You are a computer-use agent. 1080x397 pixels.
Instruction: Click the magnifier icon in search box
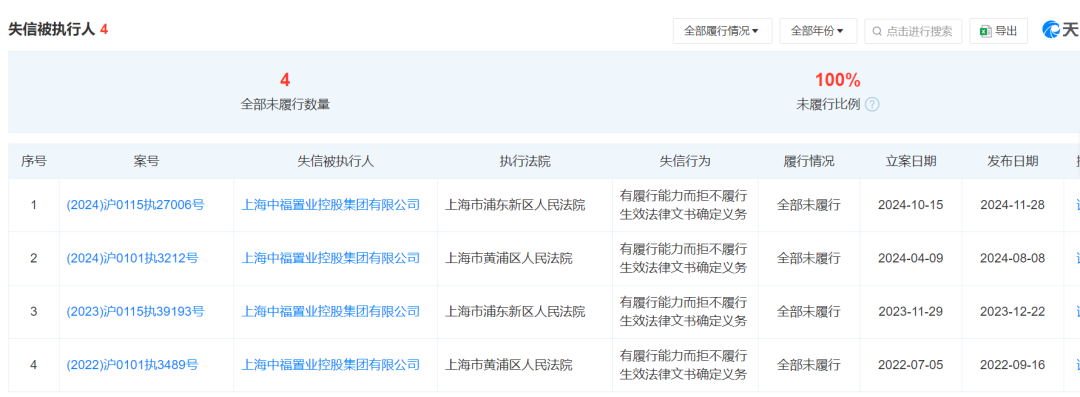point(877,31)
